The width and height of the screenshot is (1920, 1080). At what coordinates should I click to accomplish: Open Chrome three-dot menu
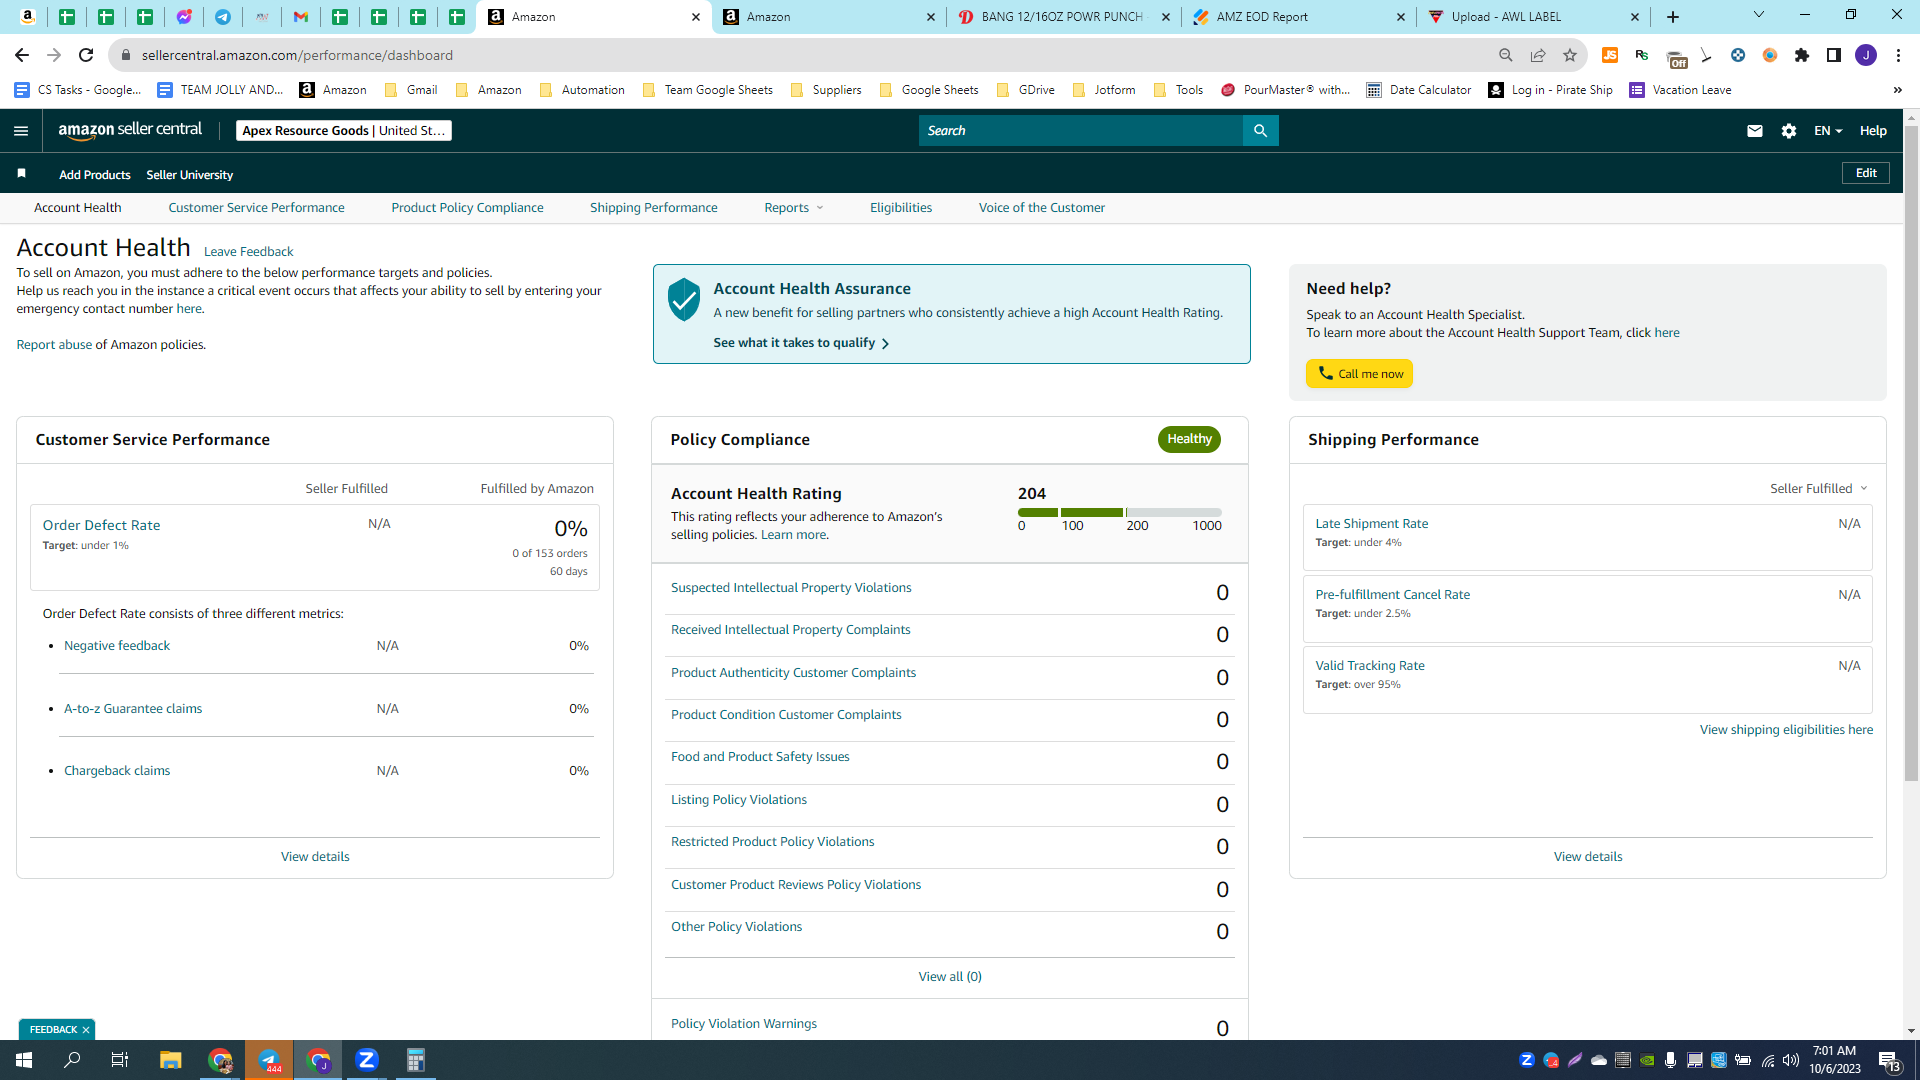(1898, 55)
